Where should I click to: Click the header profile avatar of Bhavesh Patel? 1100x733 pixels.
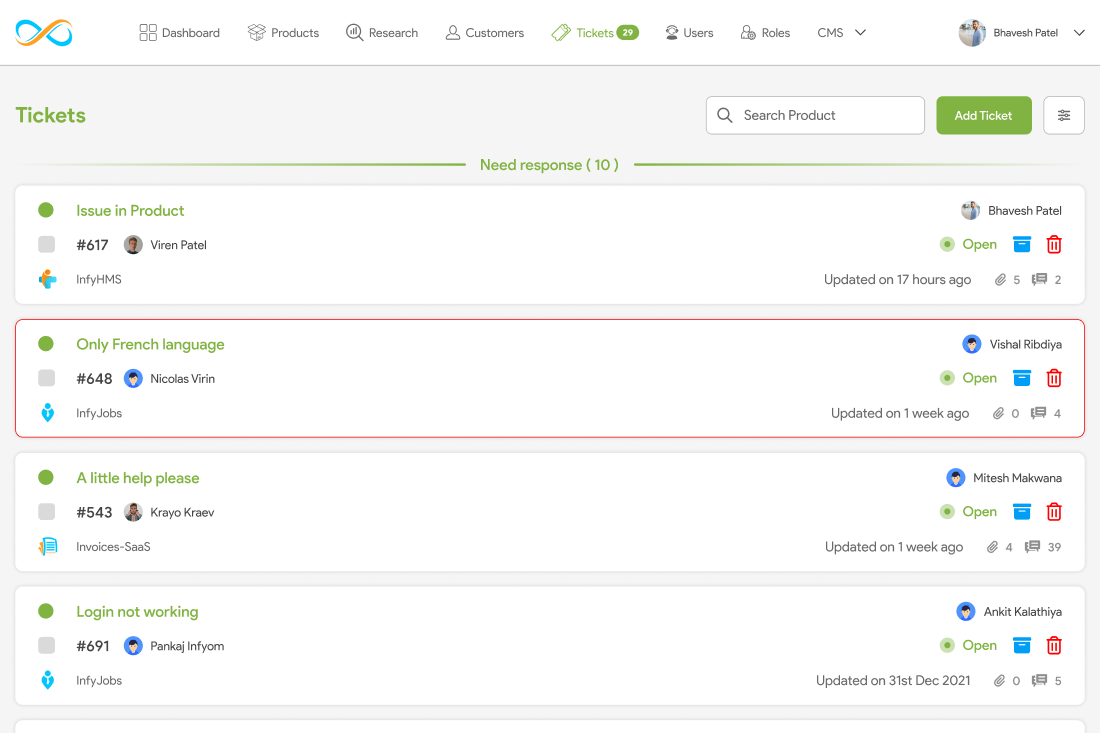pos(972,33)
